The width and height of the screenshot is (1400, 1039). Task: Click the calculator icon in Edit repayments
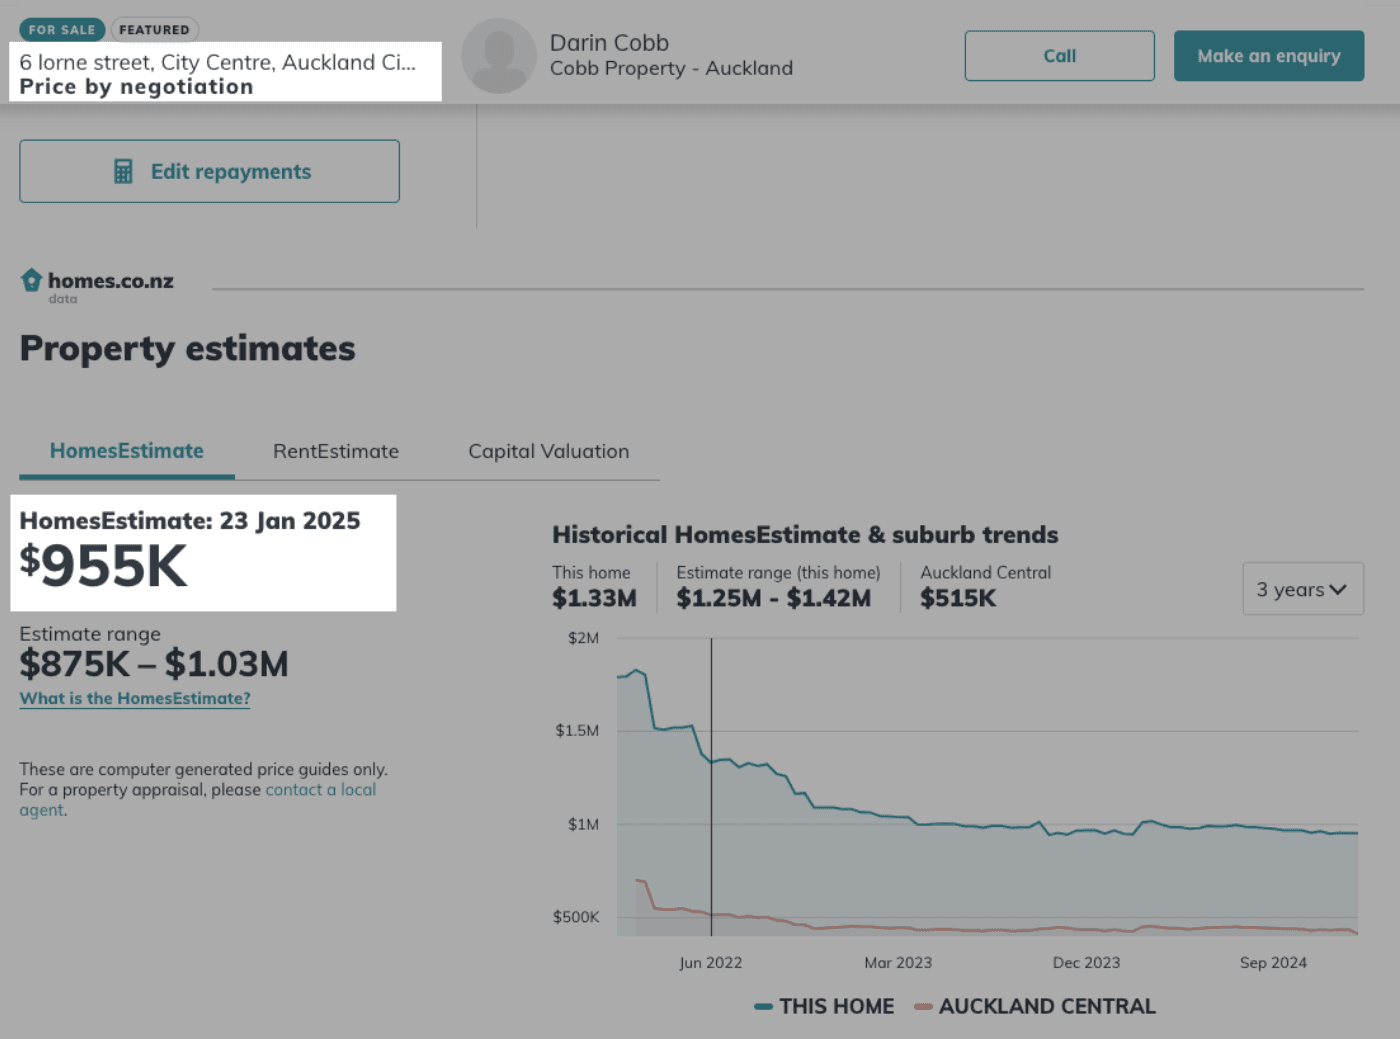pyautogui.click(x=123, y=172)
